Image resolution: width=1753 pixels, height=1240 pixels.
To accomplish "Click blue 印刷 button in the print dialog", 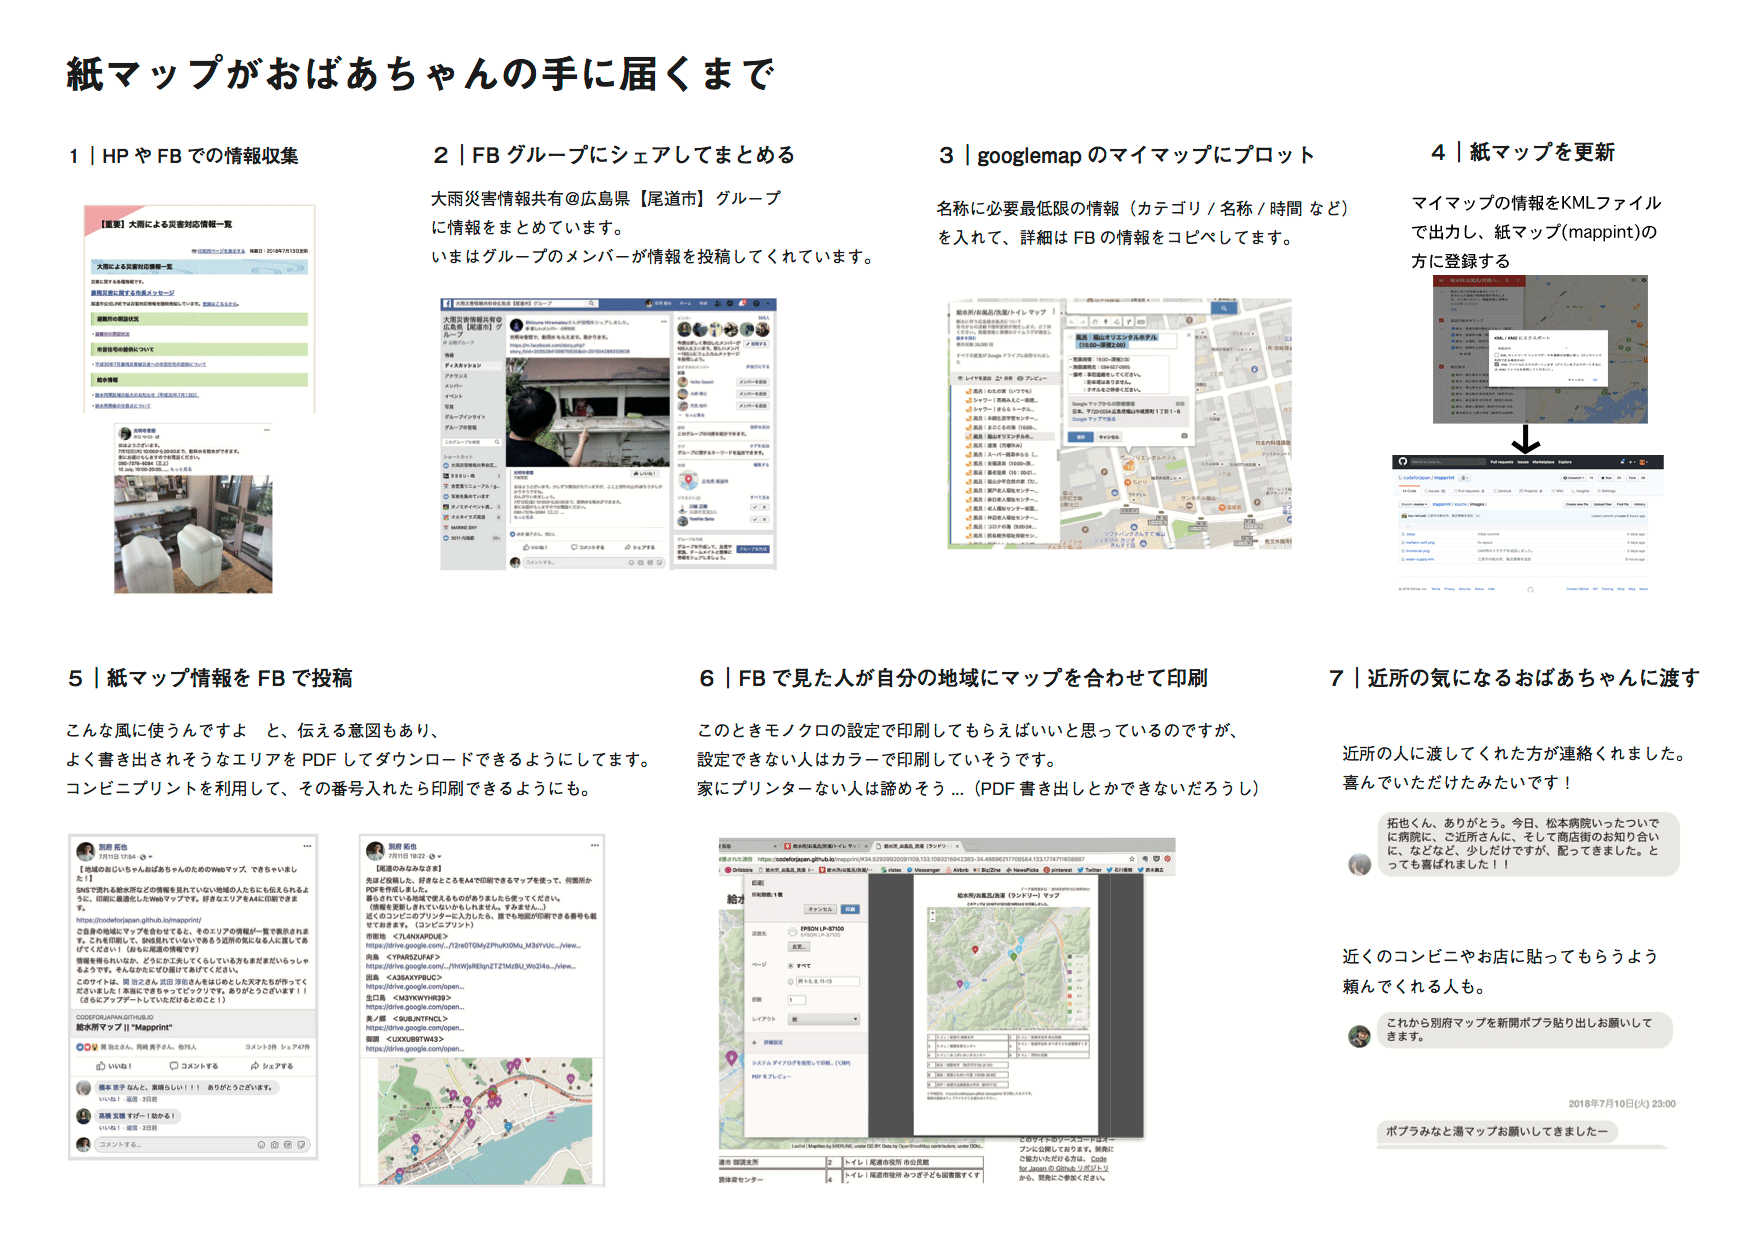I will click(850, 909).
